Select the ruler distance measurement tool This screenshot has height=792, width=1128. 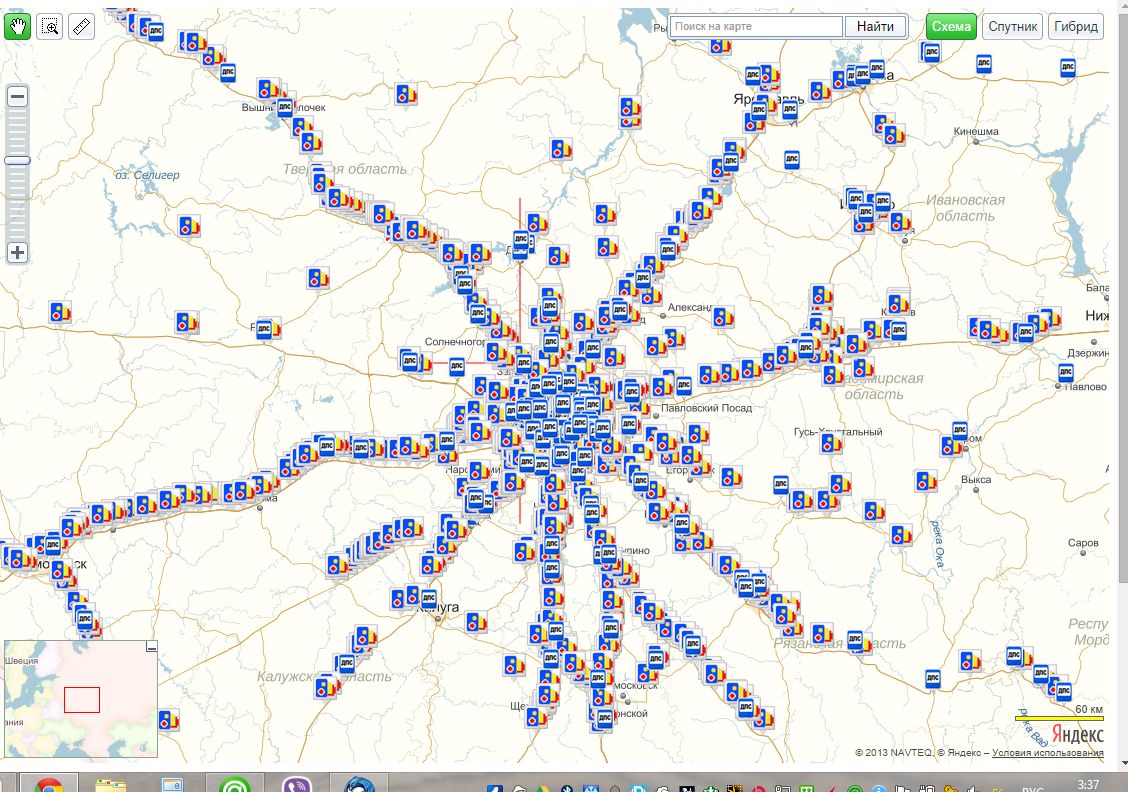81,27
